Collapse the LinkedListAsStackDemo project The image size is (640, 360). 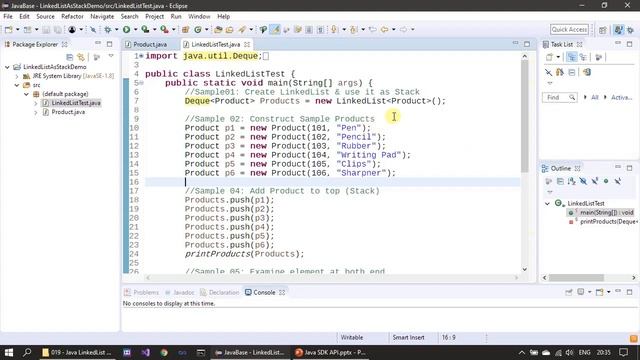7,67
